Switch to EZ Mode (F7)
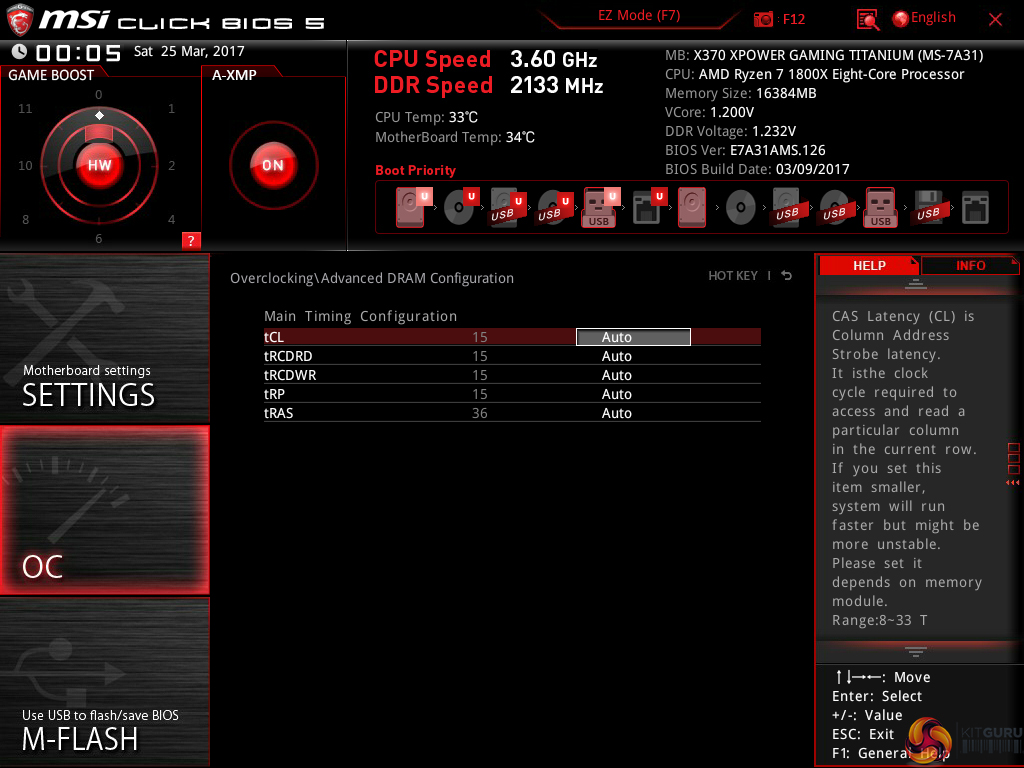 [x=639, y=16]
